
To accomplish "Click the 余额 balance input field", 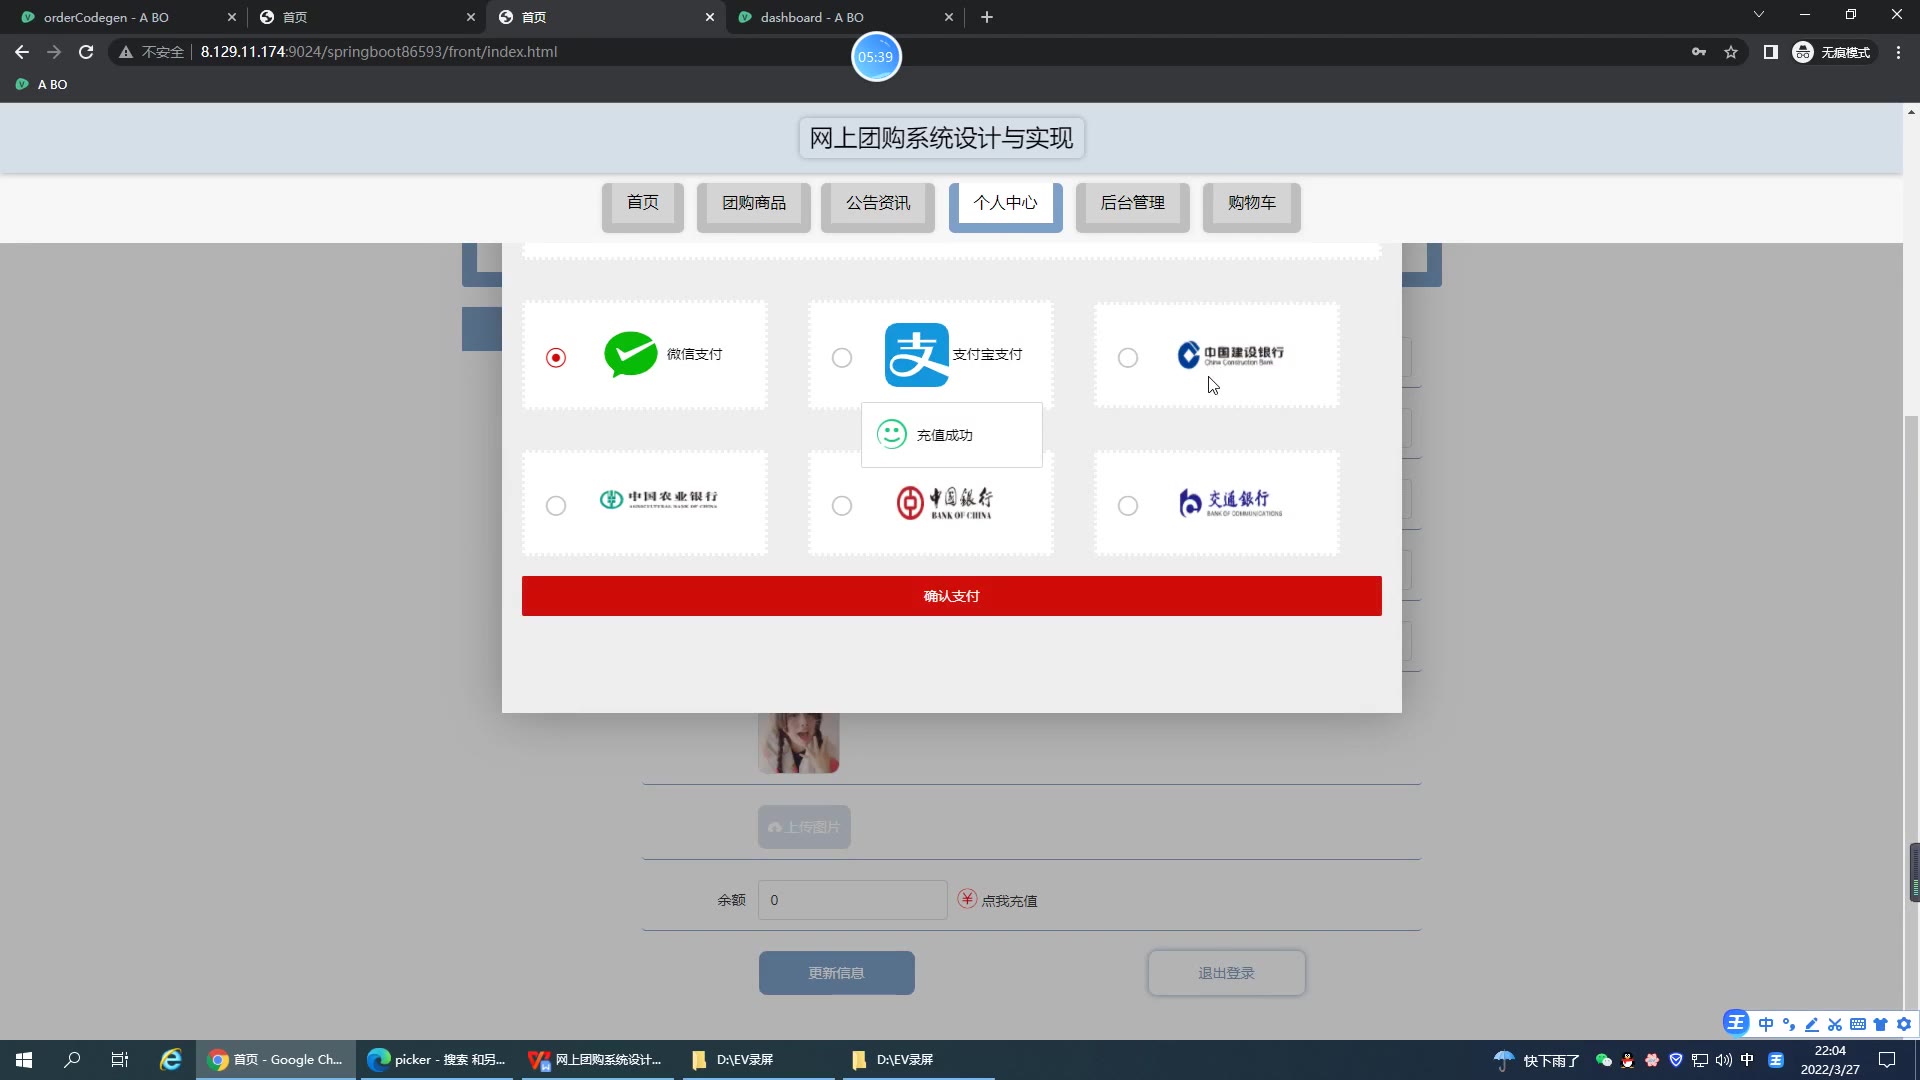I will coord(852,900).
